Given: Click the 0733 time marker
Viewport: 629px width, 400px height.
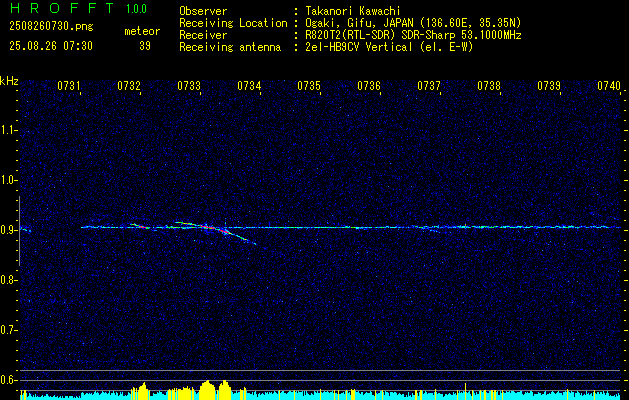Looking at the screenshot, I should (x=189, y=86).
